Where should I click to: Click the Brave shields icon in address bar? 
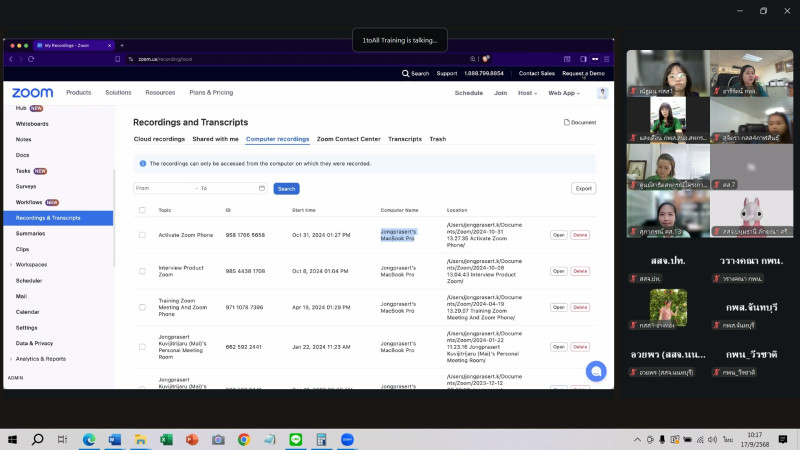point(486,59)
